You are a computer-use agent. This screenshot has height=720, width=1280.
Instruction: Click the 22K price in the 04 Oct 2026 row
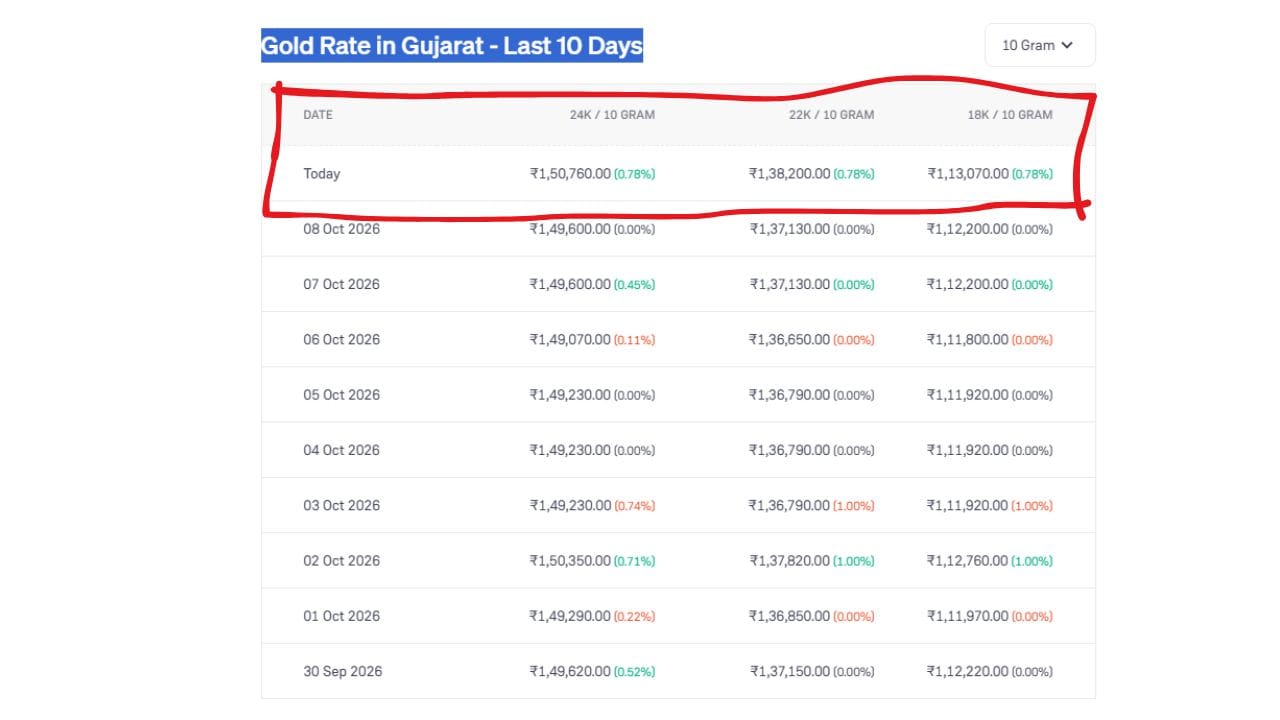pyautogui.click(x=789, y=450)
